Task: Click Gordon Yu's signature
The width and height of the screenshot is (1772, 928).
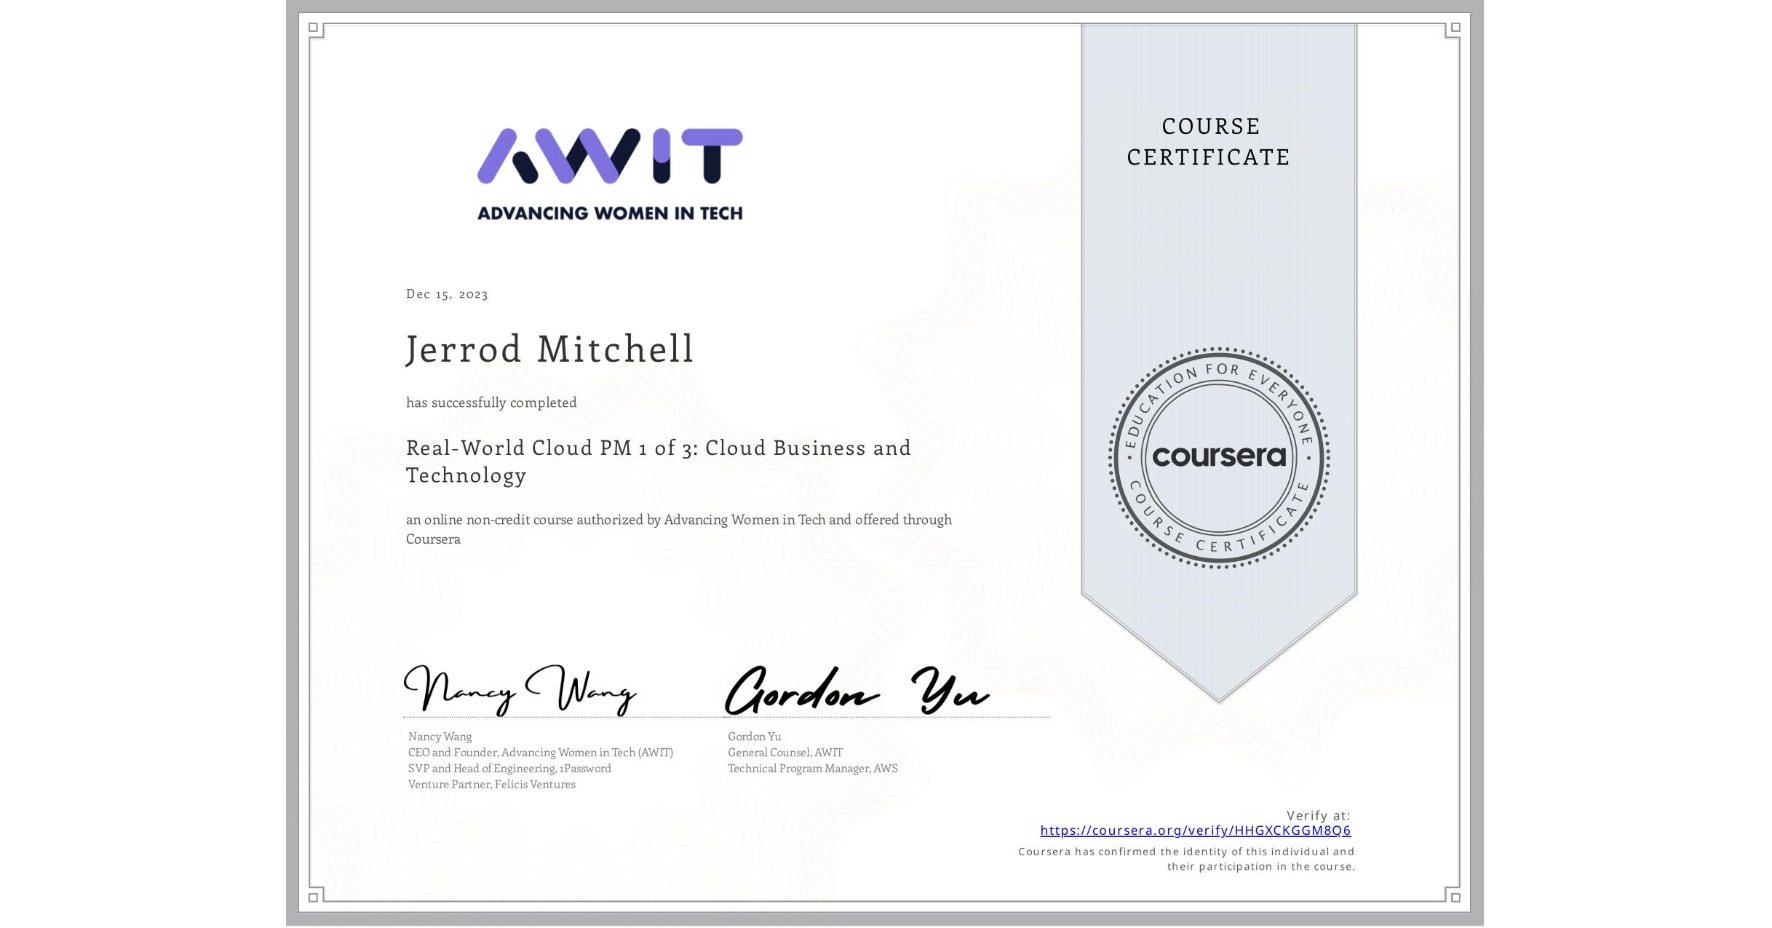Action: pyautogui.click(x=857, y=690)
